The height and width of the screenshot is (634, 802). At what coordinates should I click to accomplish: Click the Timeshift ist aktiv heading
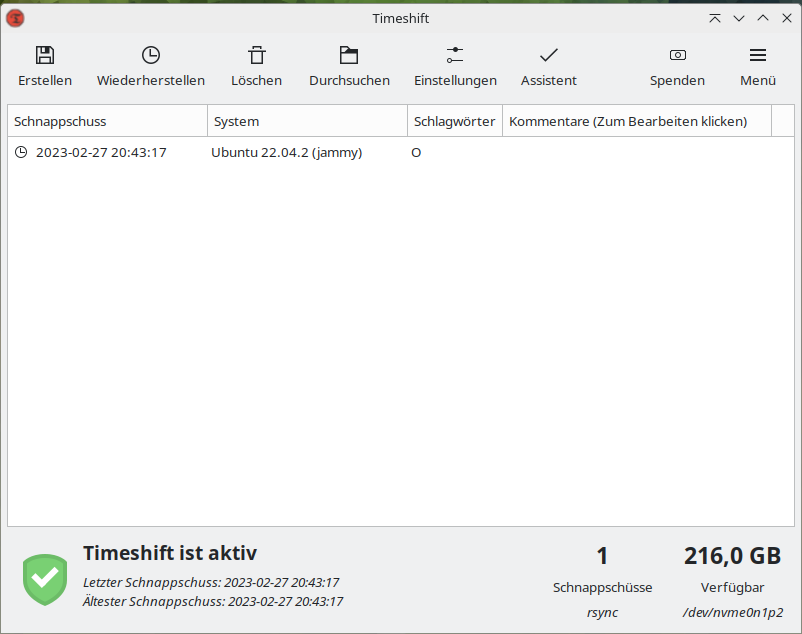tap(170, 553)
